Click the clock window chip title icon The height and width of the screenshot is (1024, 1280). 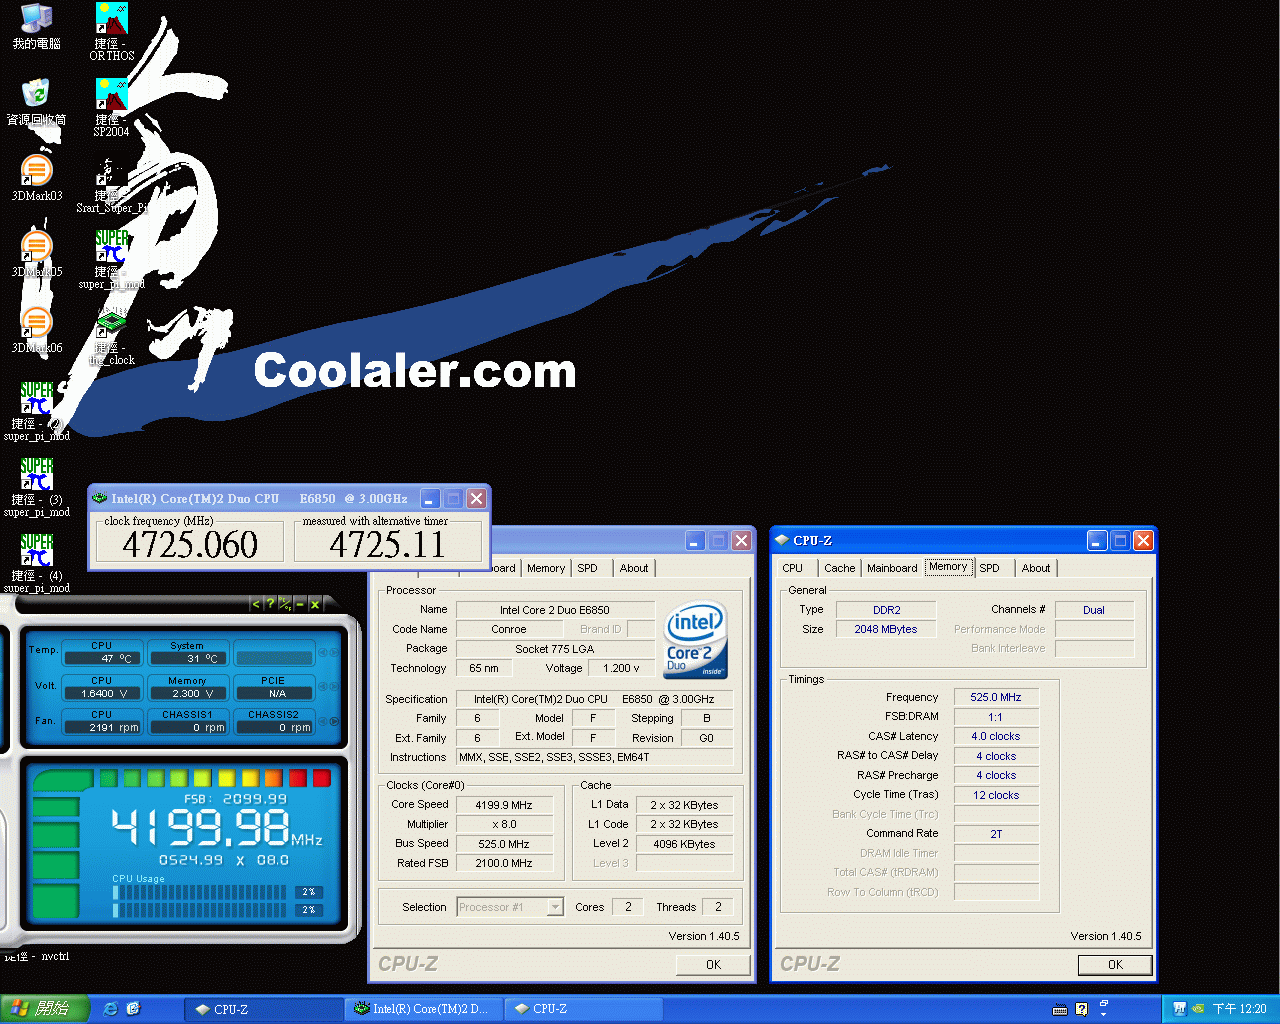(99, 498)
